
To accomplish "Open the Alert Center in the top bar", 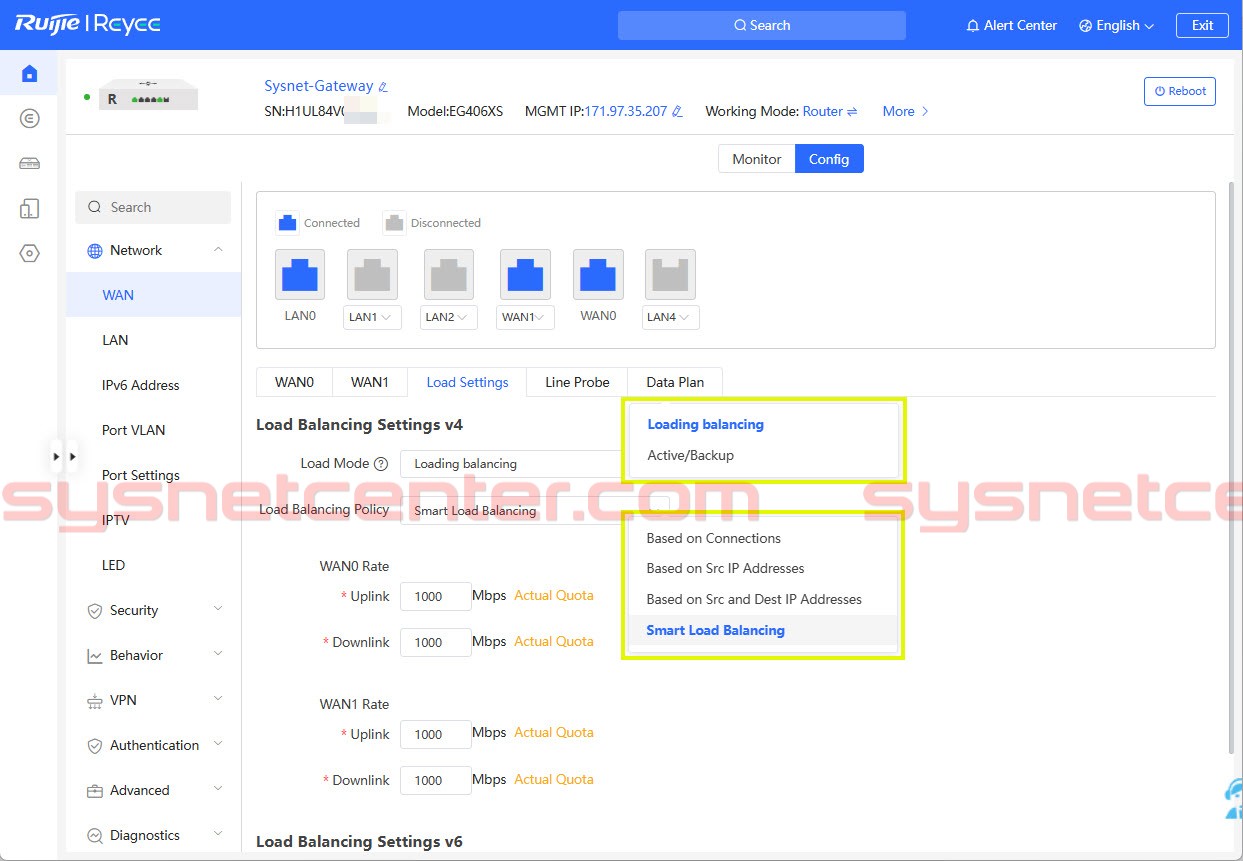I will pyautogui.click(x=1010, y=25).
